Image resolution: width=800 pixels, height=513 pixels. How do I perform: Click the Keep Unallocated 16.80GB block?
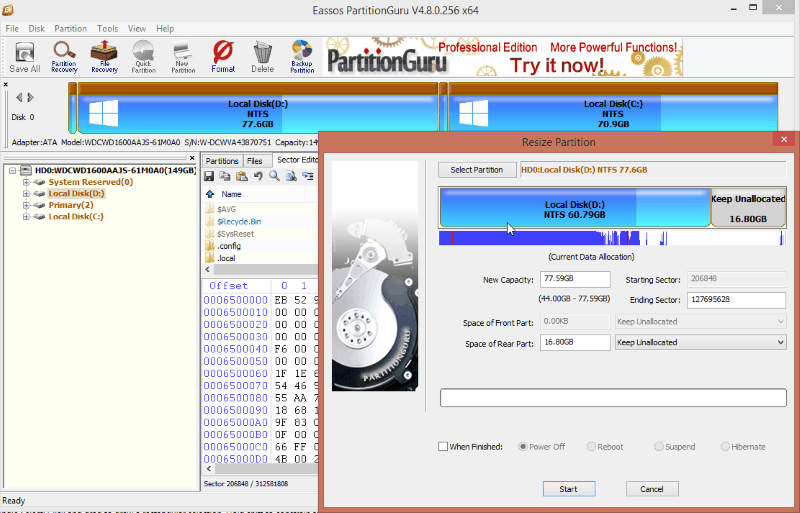(748, 207)
